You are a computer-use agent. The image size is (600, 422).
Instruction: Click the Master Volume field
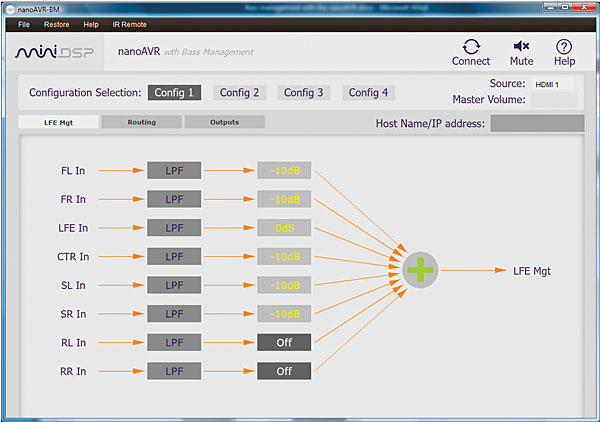click(554, 100)
